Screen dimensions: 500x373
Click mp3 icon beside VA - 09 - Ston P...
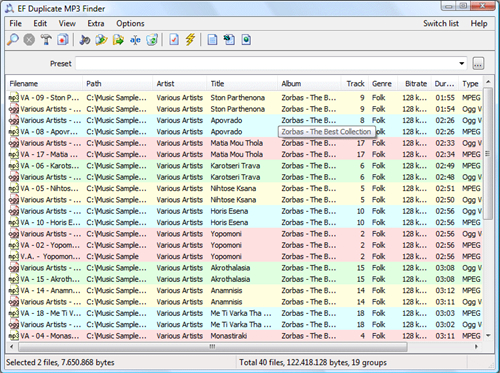coord(14,98)
